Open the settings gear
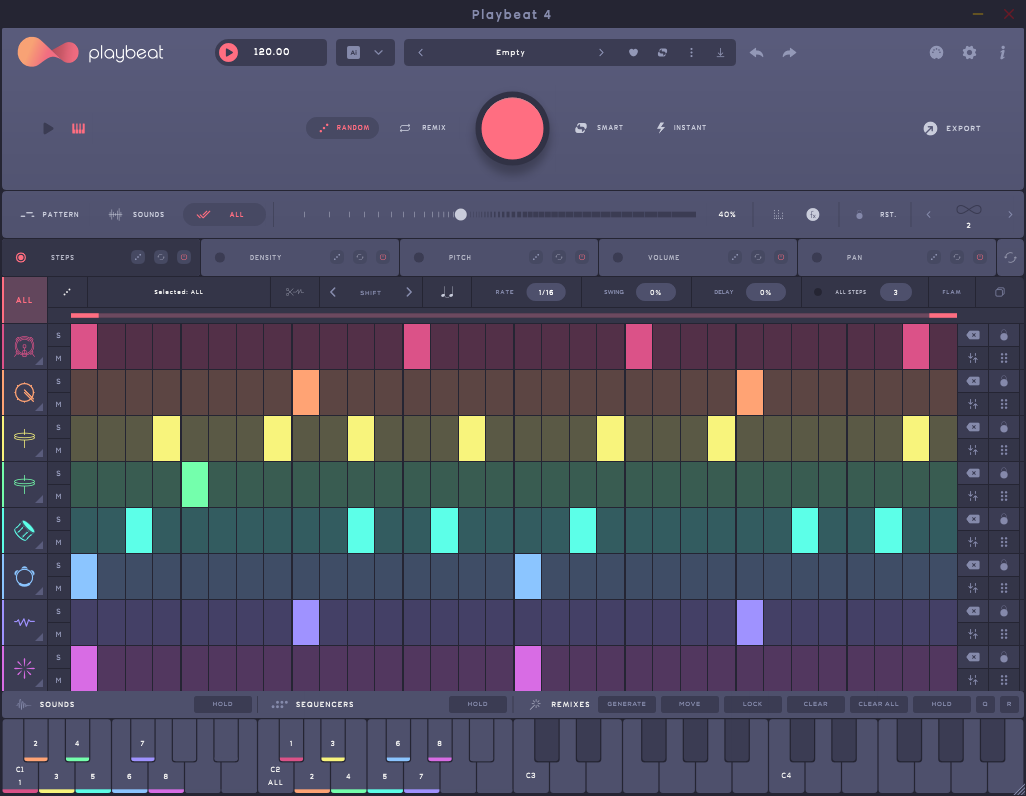Viewport: 1026px width, 796px height. click(969, 52)
